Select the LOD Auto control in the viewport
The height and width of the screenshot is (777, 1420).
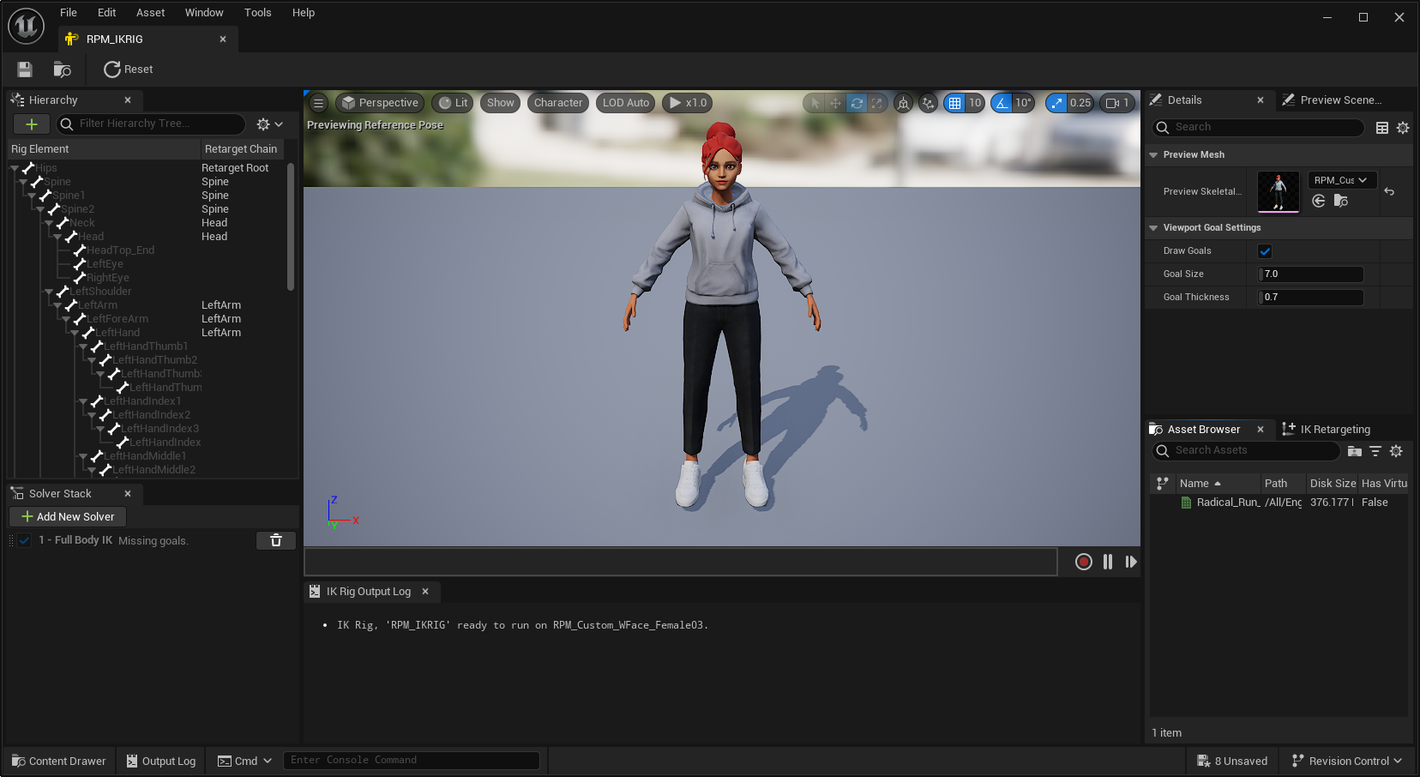pyautogui.click(x=625, y=102)
